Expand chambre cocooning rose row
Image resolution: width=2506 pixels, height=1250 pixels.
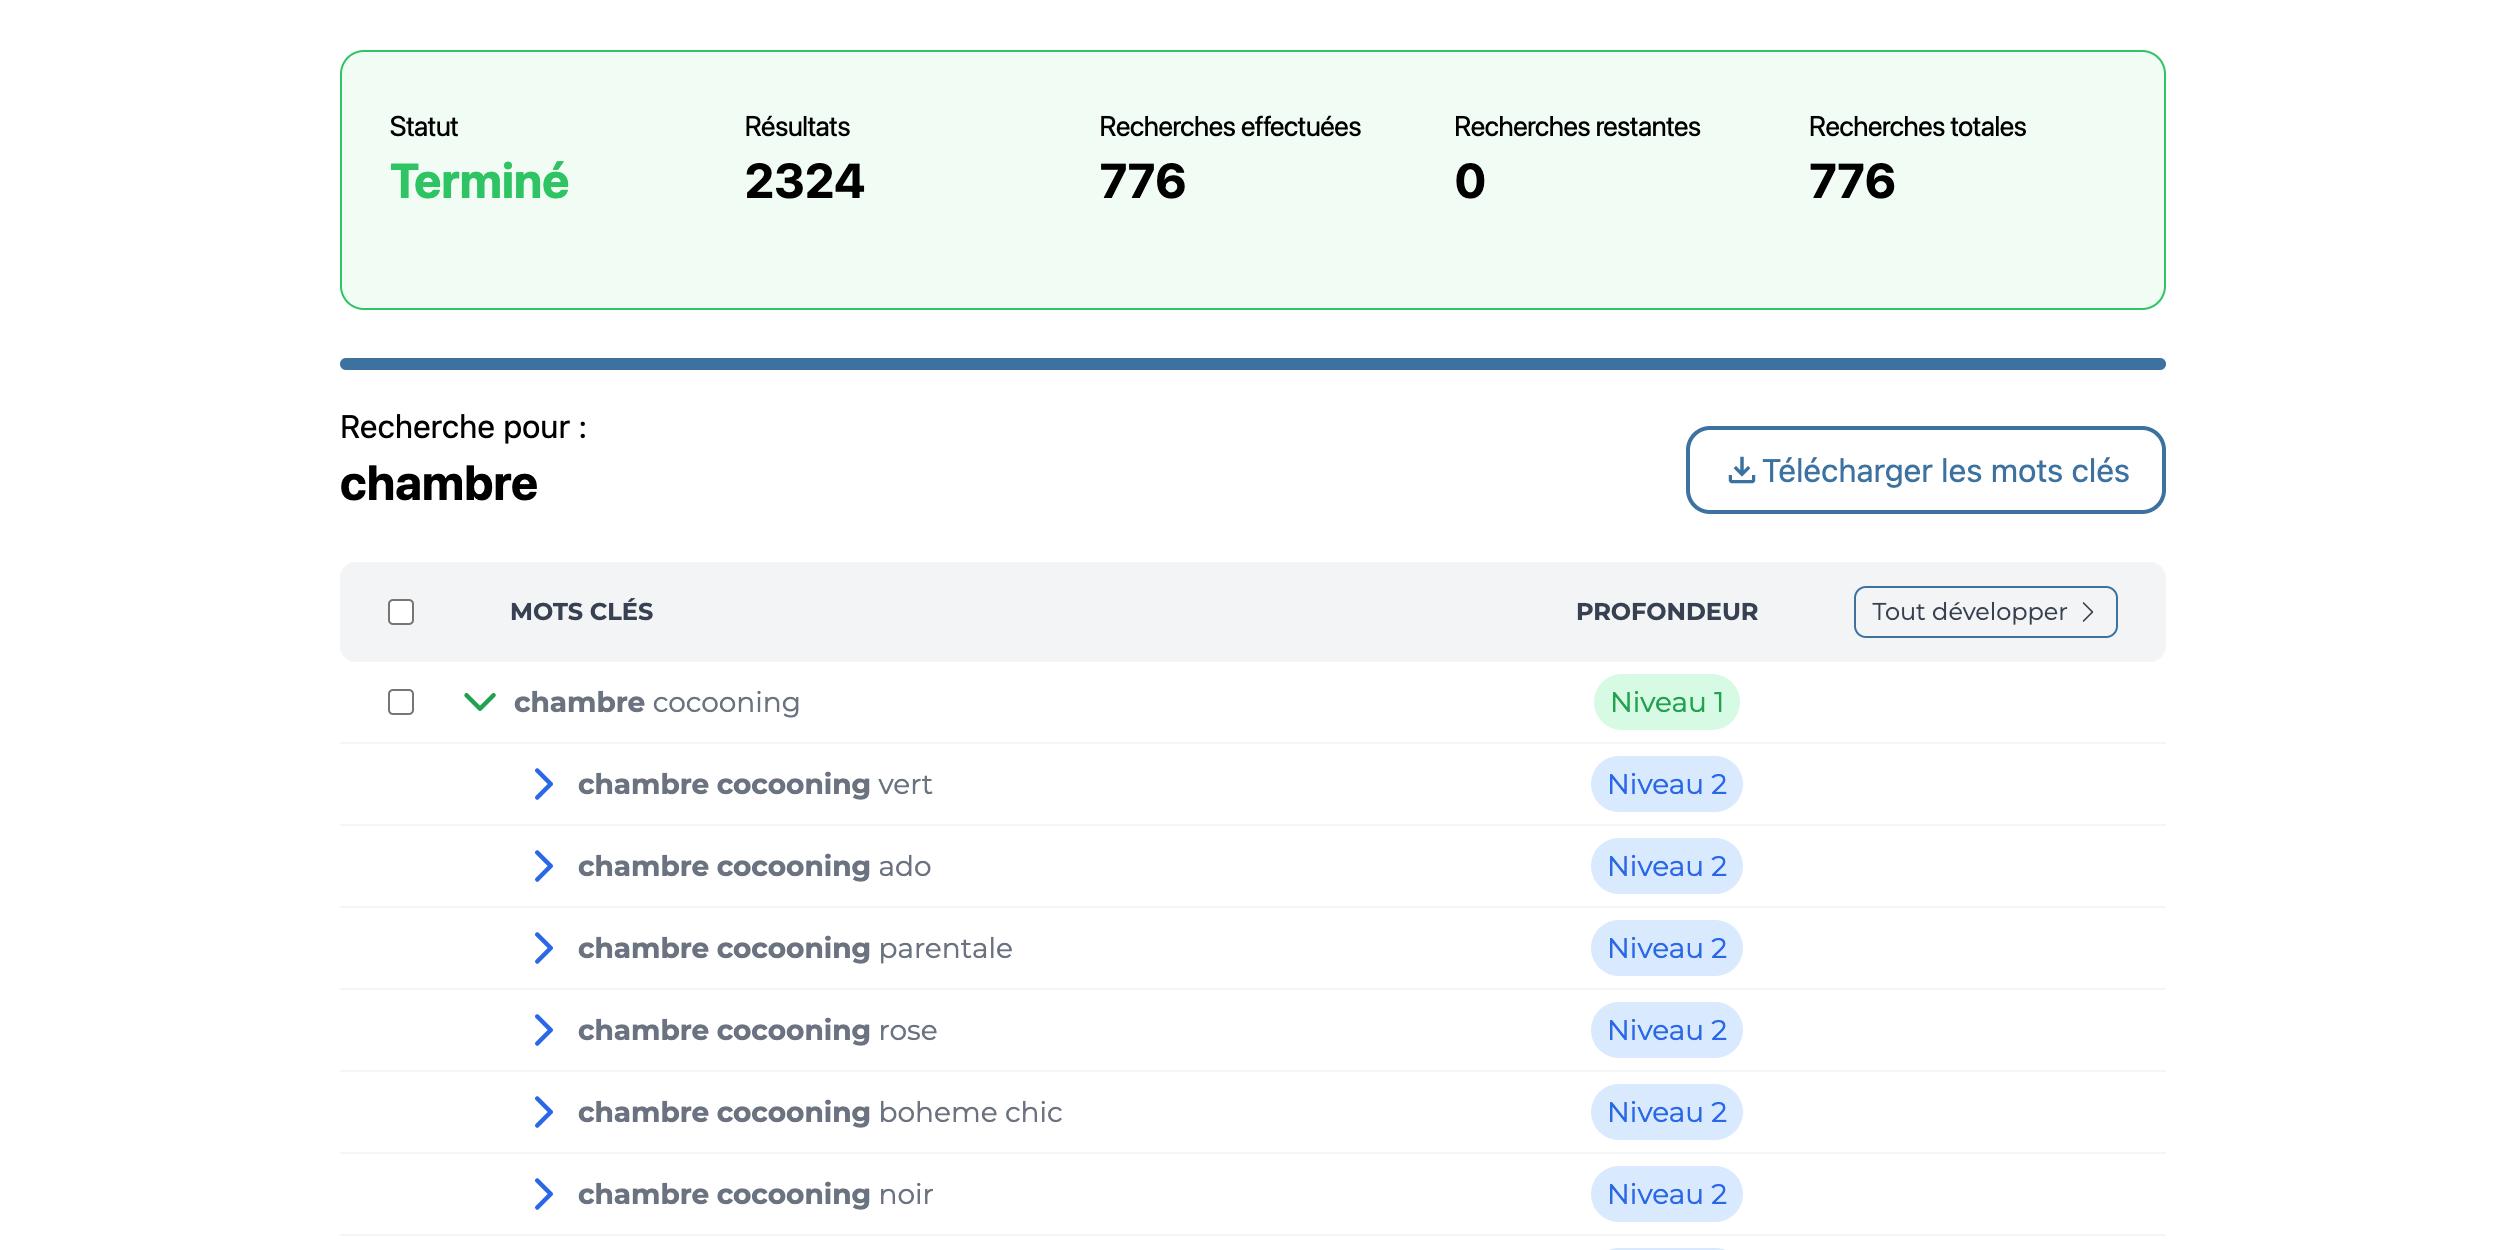pyautogui.click(x=543, y=1030)
